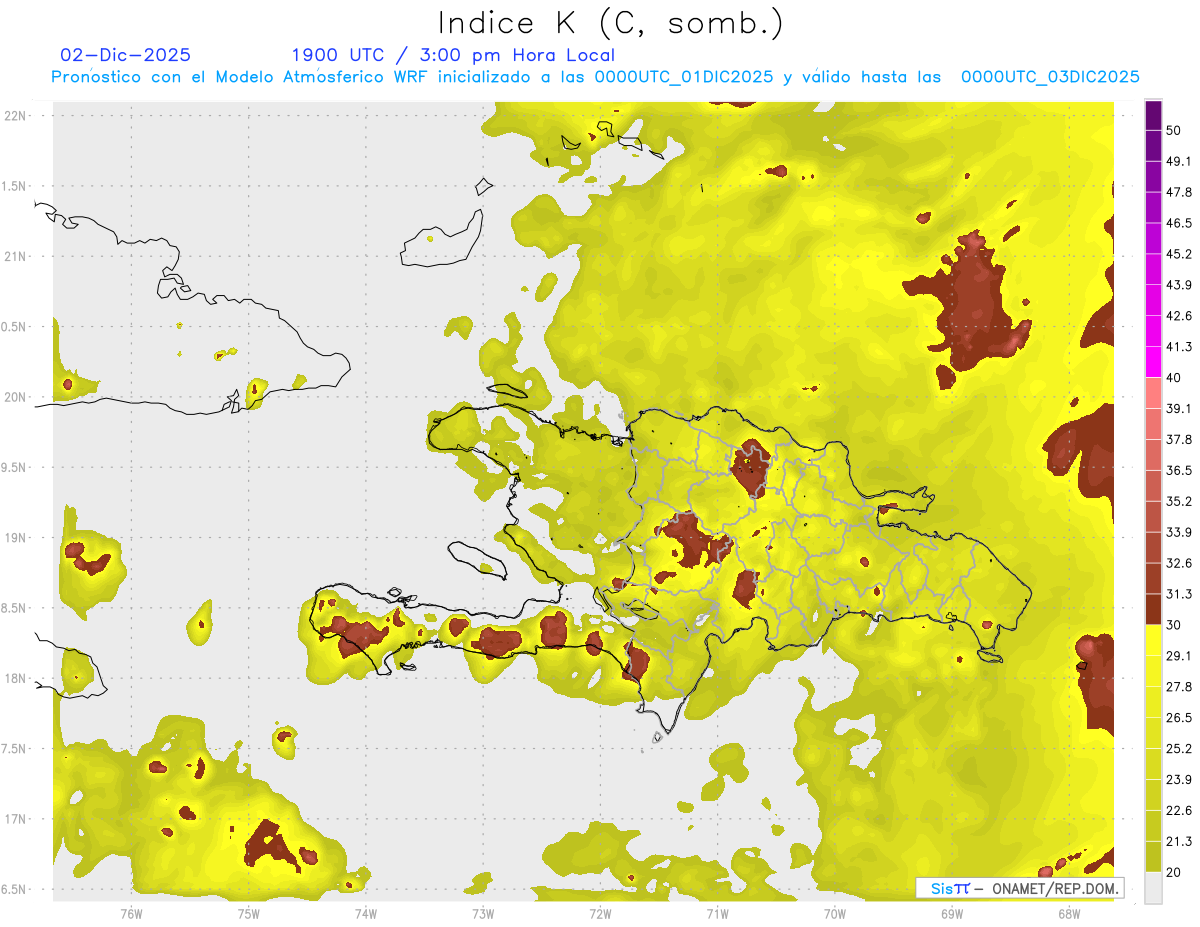Click longitude label '73W'
This screenshot has height=927, width=1200.
pyautogui.click(x=483, y=914)
